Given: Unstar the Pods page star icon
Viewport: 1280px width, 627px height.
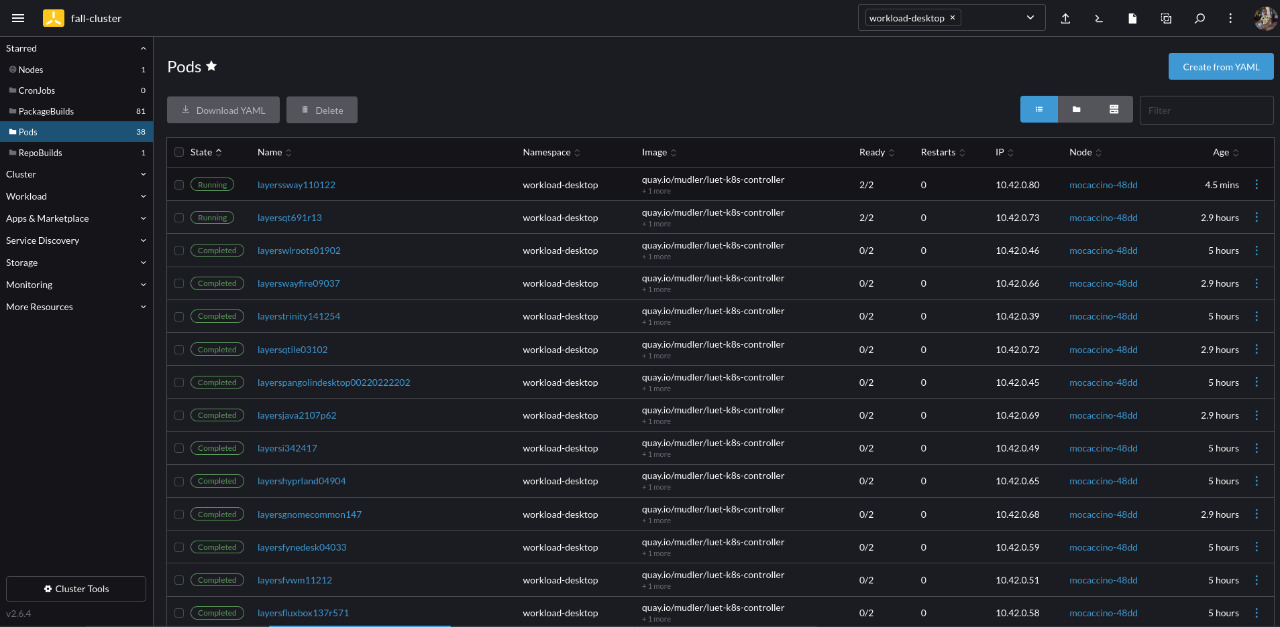Looking at the screenshot, I should pyautogui.click(x=211, y=66).
